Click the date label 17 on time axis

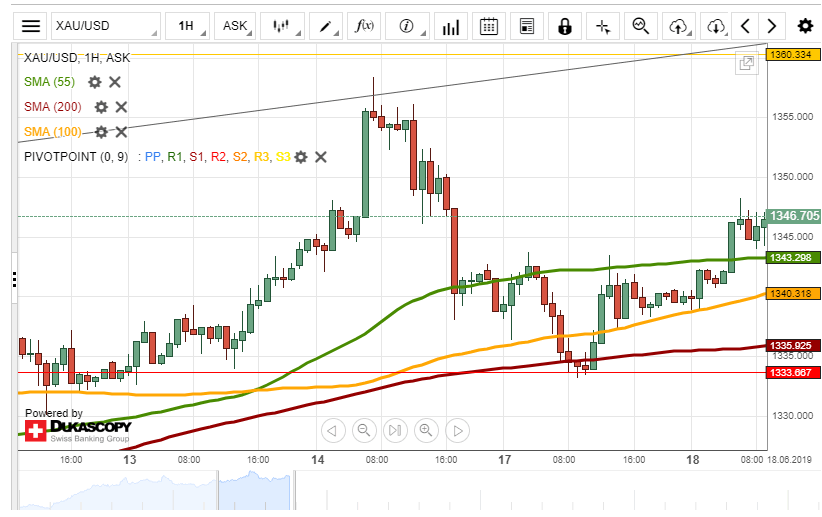tap(504, 460)
